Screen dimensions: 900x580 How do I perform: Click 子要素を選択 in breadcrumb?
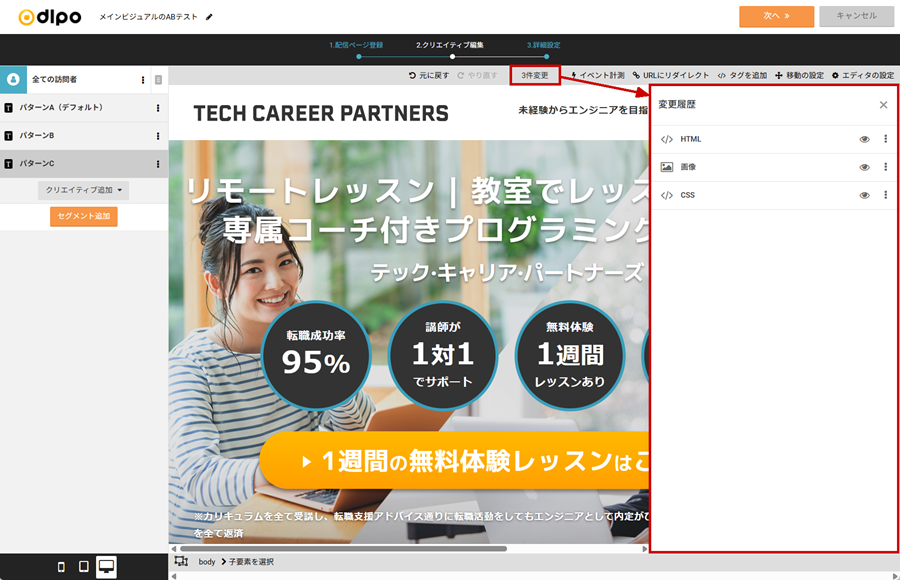(251, 562)
